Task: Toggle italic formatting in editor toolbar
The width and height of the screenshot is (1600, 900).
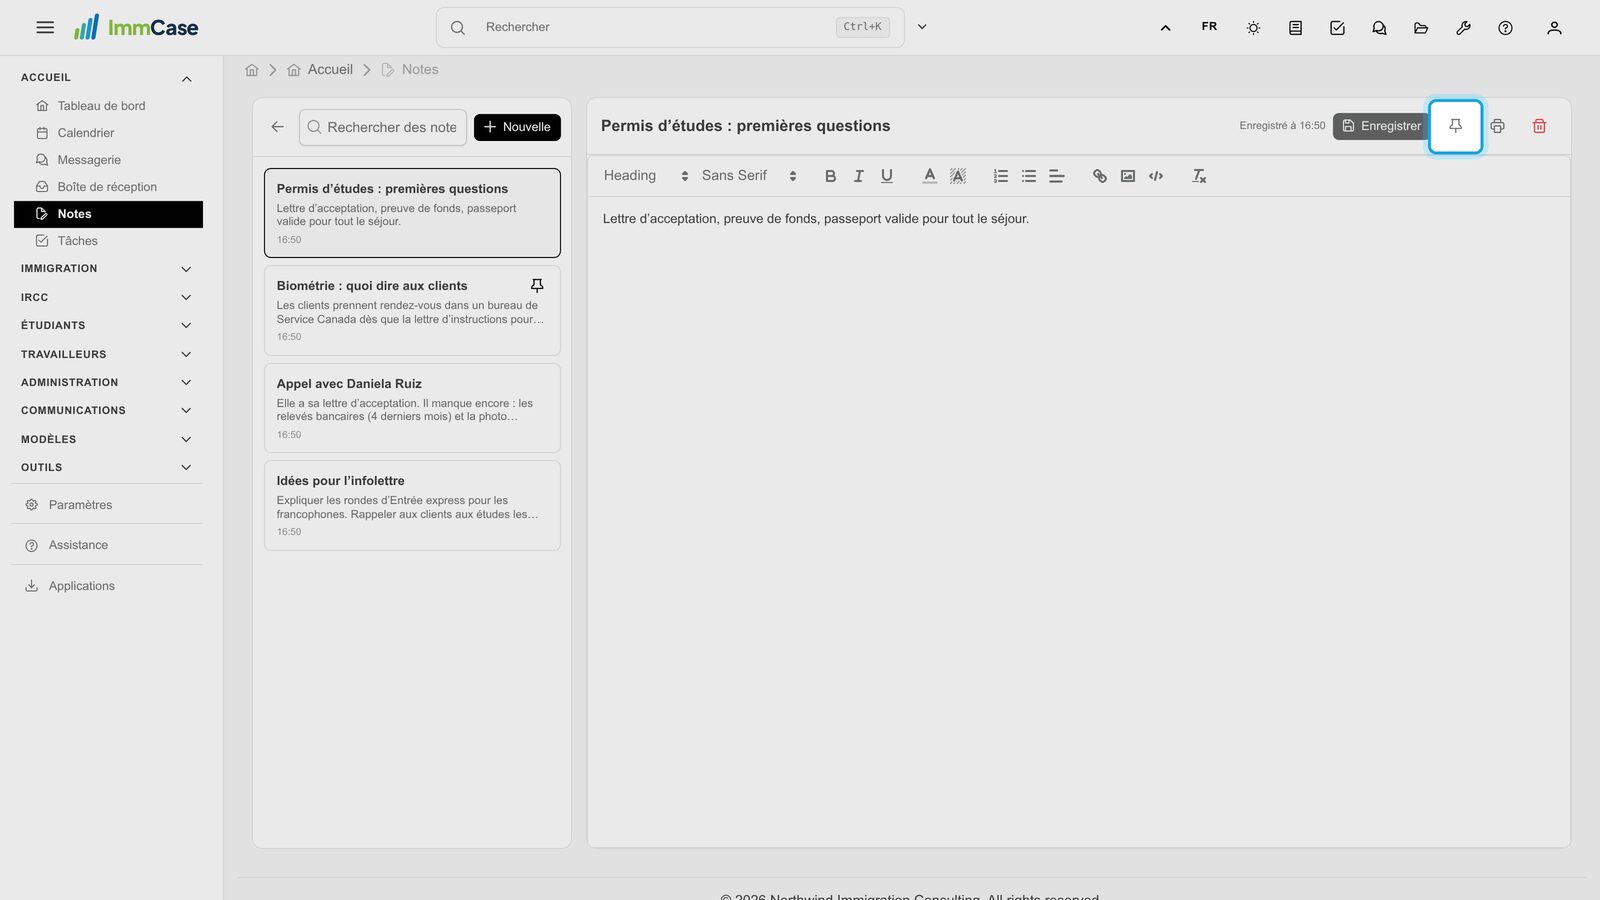Action: [858, 176]
